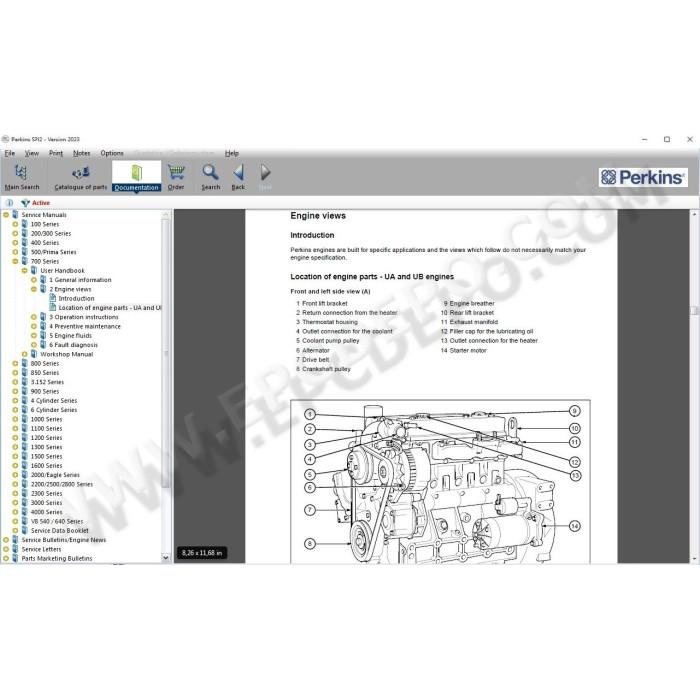Expand the 100 Series node
Image resolution: width=700 pixels, height=700 pixels.
(x=15, y=224)
